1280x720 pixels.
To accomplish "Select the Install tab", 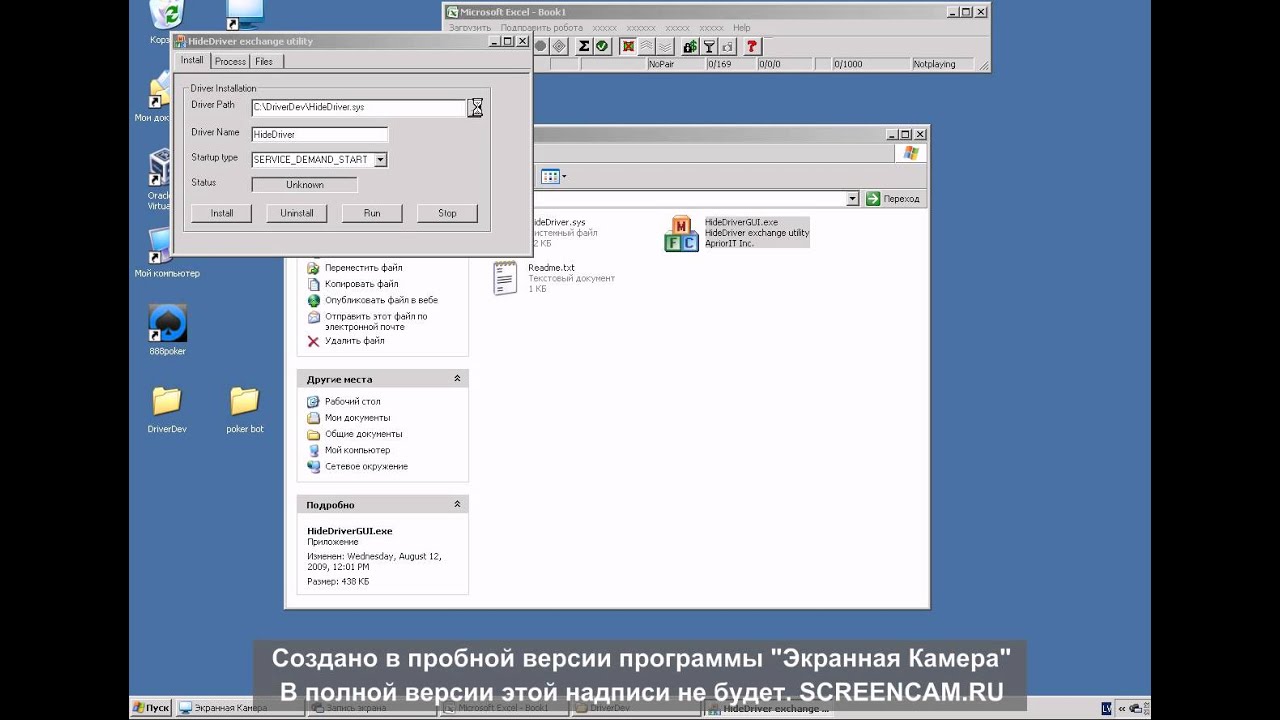I will pyautogui.click(x=192, y=61).
